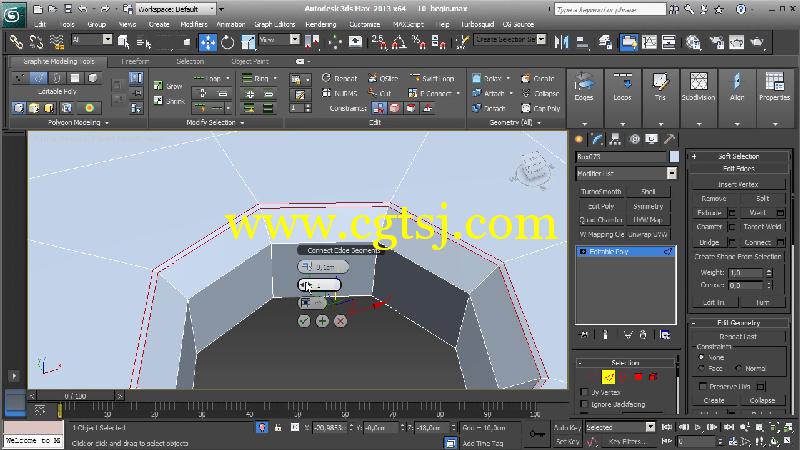The height and width of the screenshot is (450, 800).
Task: Click the Repeat Last button
Action: (738, 336)
